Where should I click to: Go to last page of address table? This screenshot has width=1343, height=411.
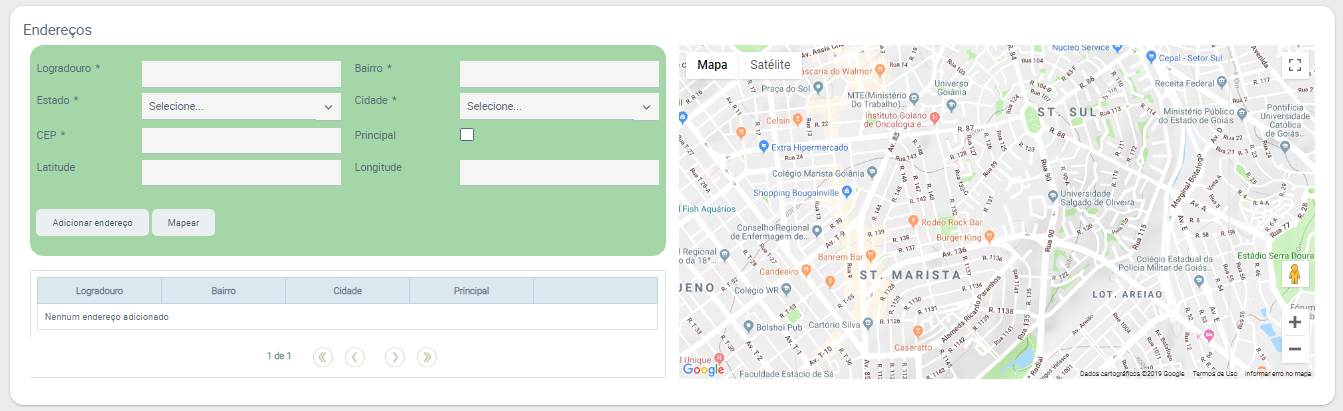[427, 357]
